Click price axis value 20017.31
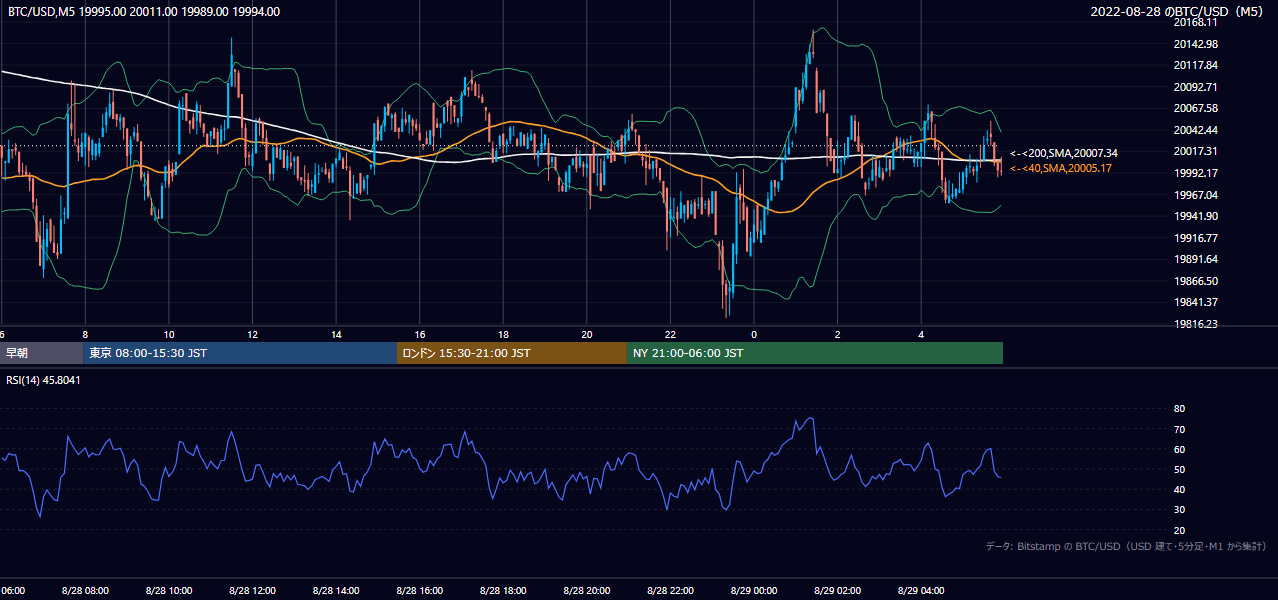This screenshot has height=600, width=1278. click(1196, 151)
